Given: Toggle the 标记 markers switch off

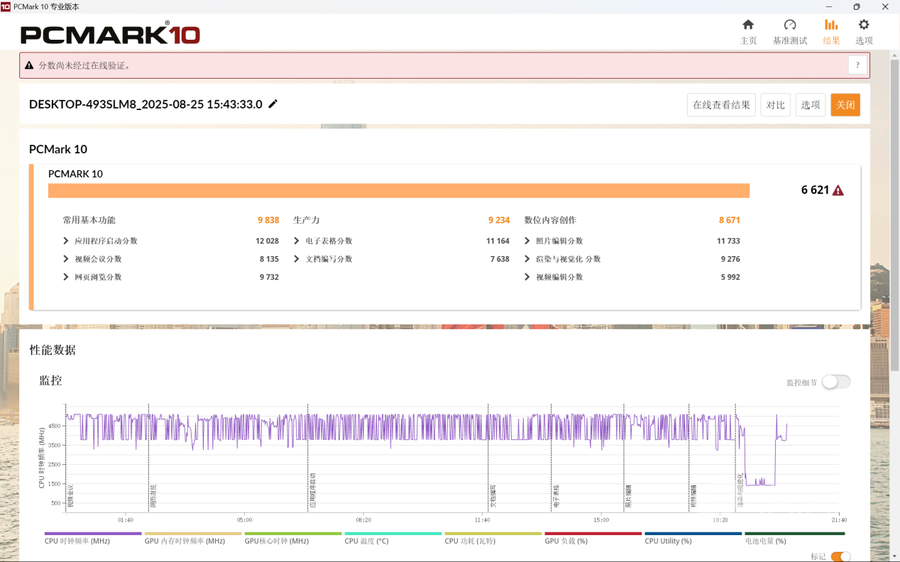Looking at the screenshot, I should click(x=840, y=557).
